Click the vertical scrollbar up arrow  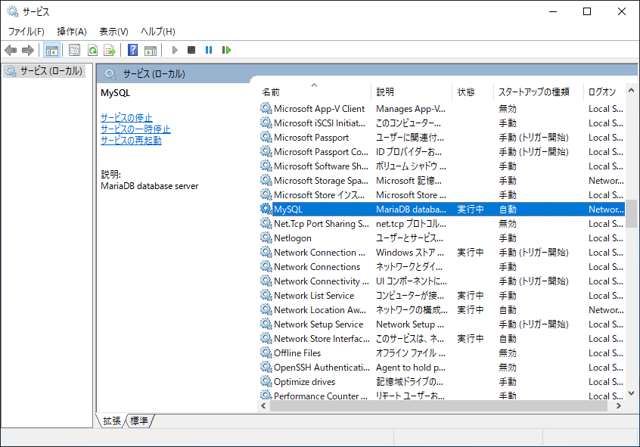pos(631,90)
